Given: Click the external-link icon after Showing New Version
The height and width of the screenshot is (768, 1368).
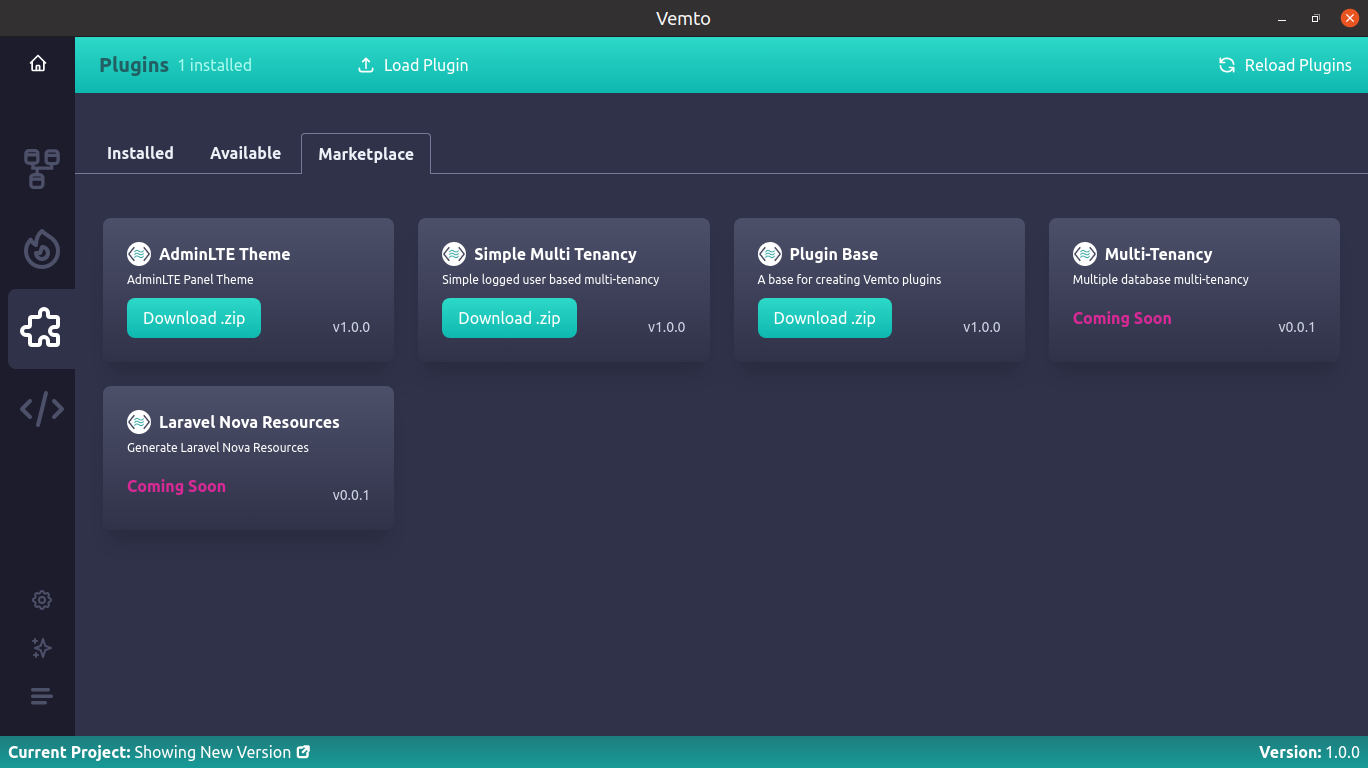Looking at the screenshot, I should 303,751.
